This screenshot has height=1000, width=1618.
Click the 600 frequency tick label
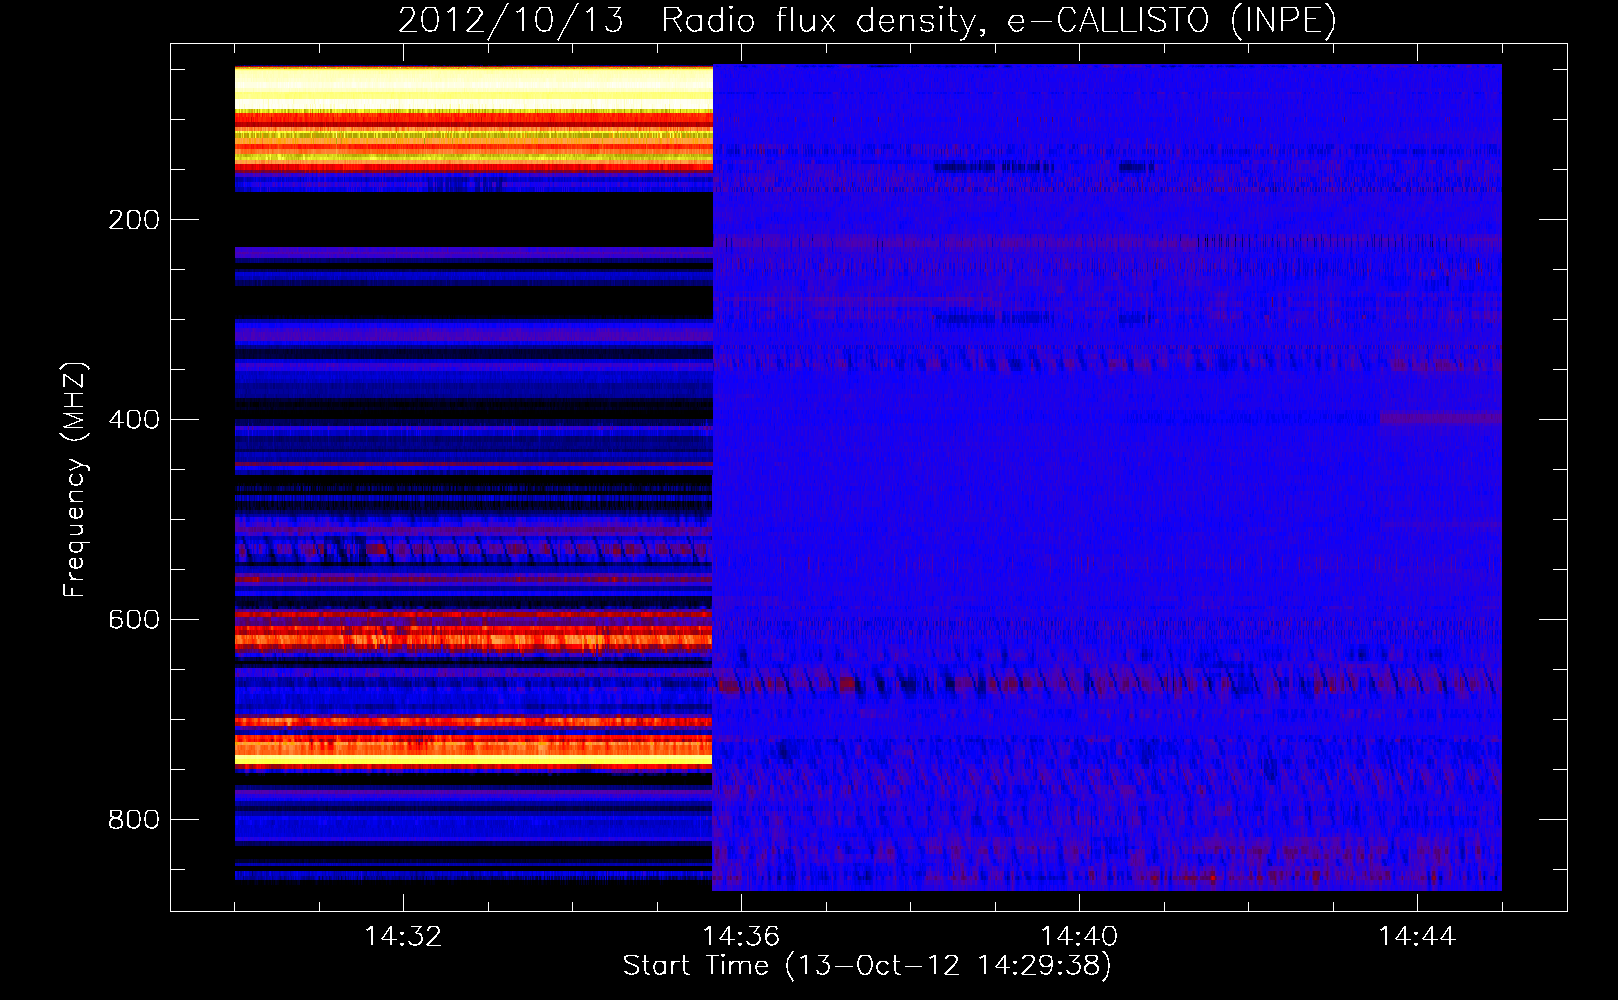pyautogui.click(x=134, y=620)
